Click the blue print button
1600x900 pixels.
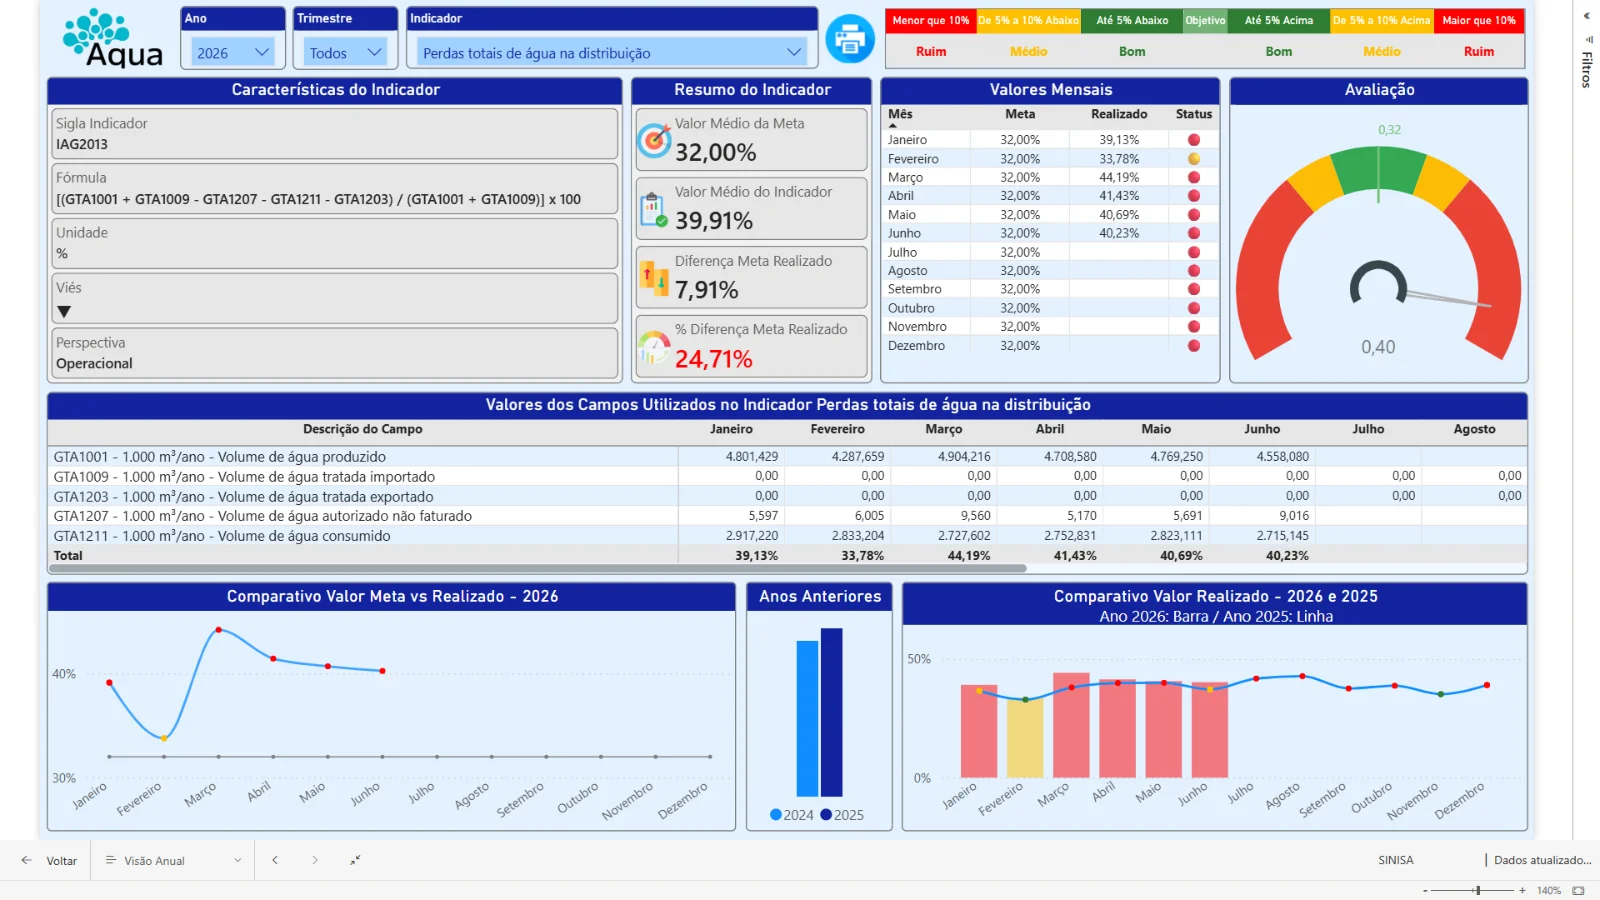click(850, 39)
